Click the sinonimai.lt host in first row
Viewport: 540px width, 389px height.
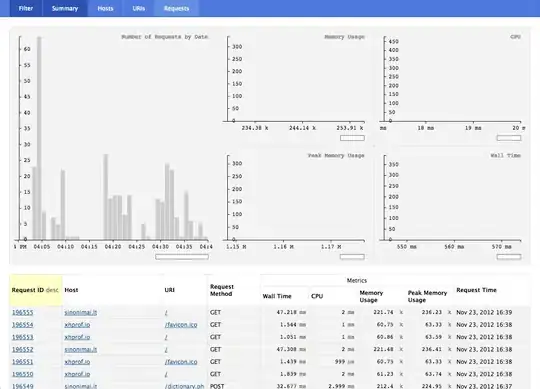tap(81, 313)
